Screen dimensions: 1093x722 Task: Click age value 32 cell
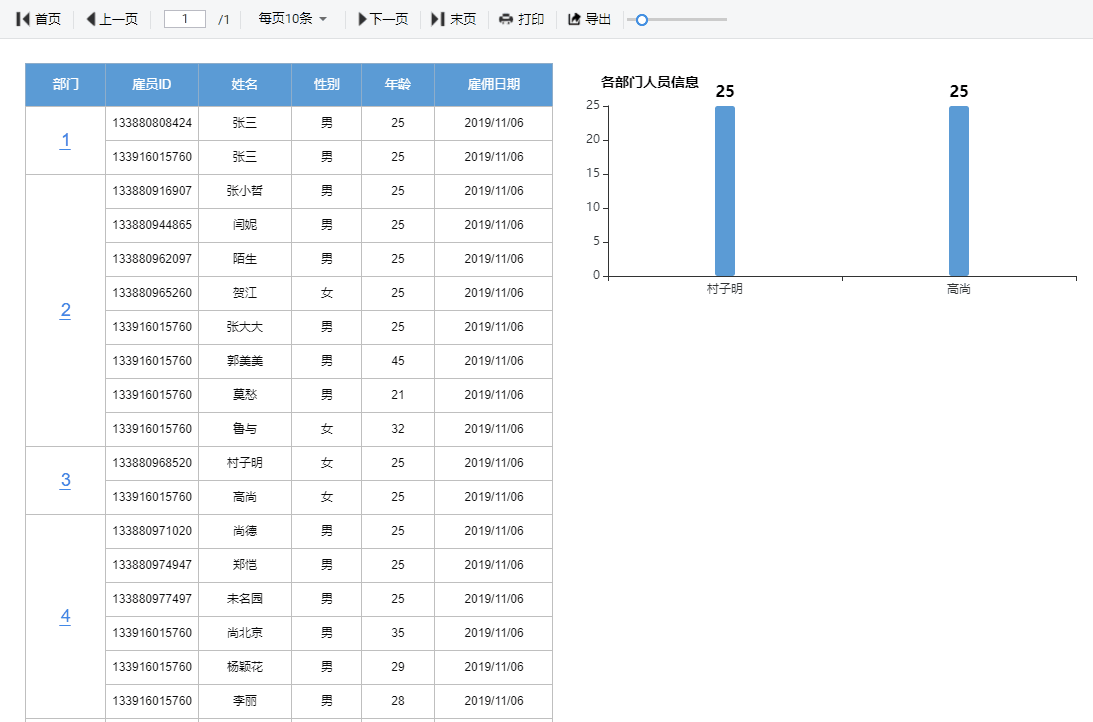(398, 429)
